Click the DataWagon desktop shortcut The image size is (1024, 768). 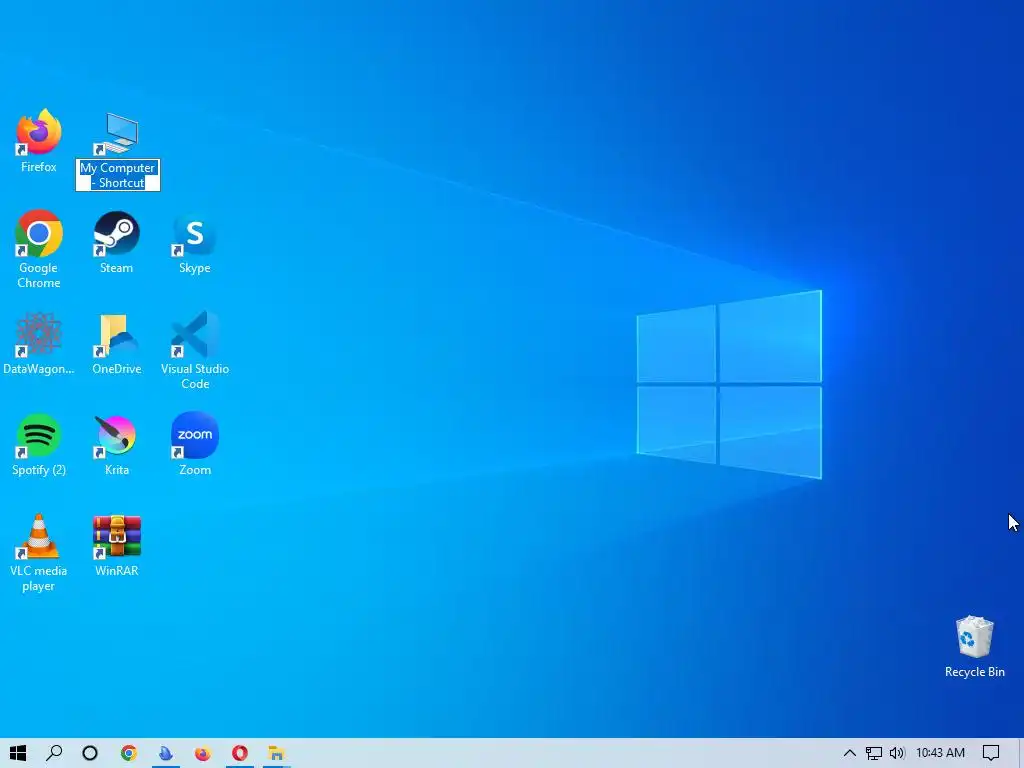tap(39, 334)
